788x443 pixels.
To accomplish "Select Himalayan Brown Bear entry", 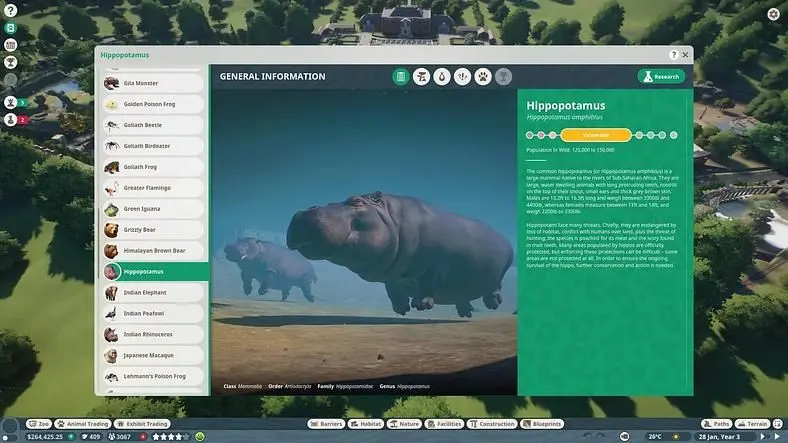I will (153, 250).
